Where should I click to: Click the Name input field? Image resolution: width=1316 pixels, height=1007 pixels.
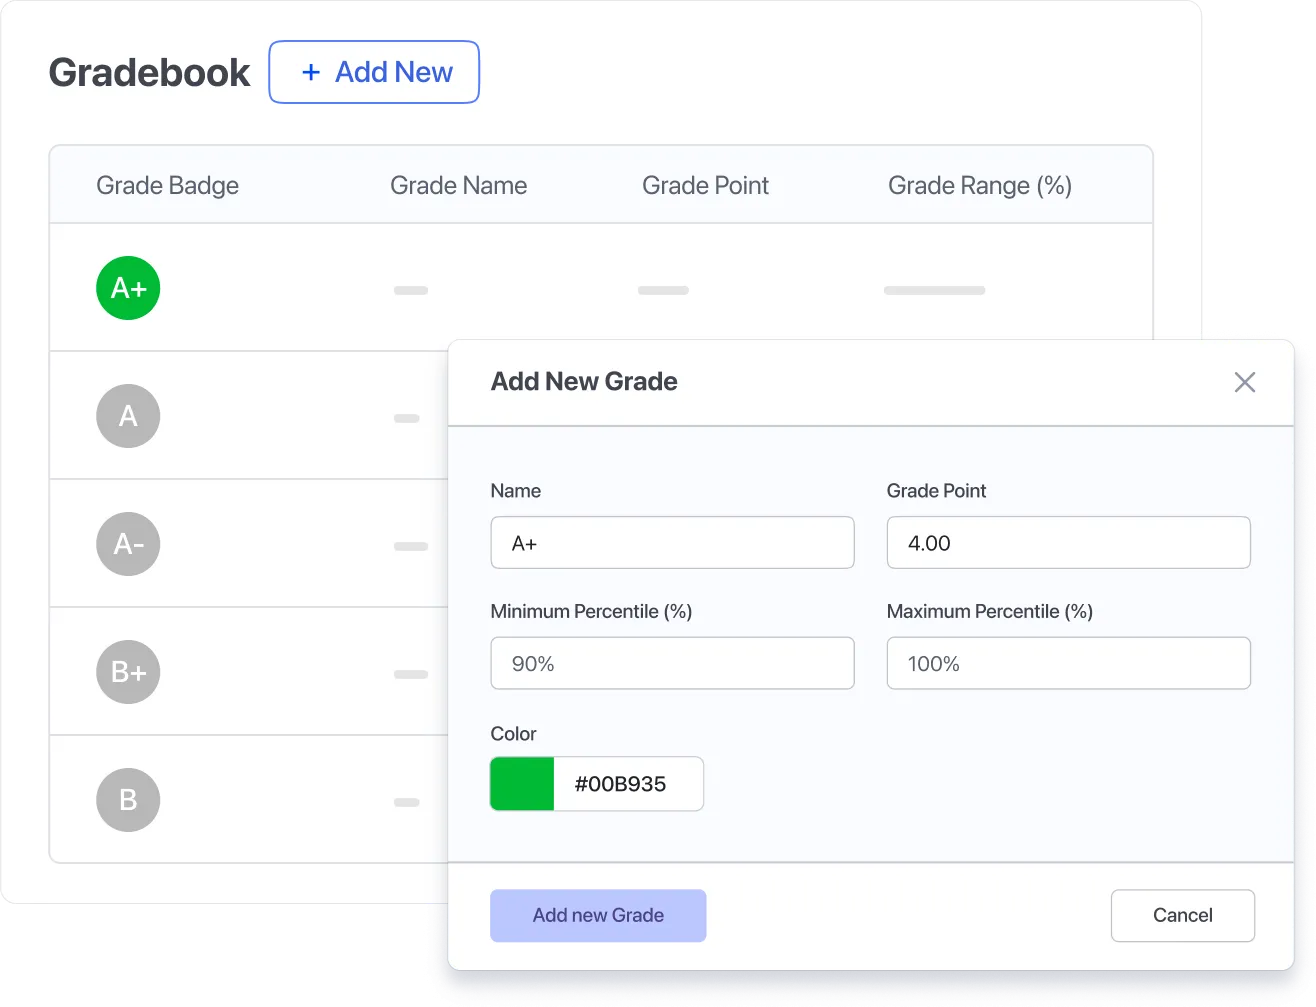pyautogui.click(x=672, y=543)
